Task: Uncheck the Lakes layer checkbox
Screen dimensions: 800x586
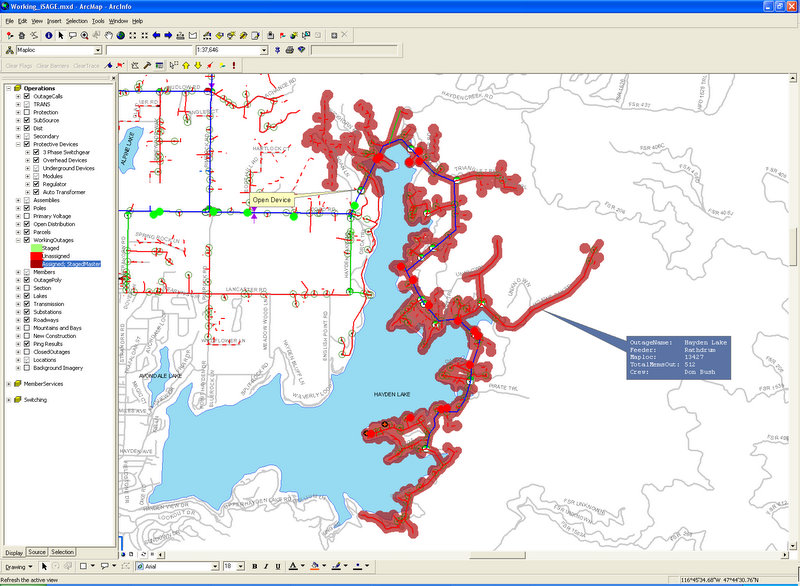Action: [x=27, y=296]
